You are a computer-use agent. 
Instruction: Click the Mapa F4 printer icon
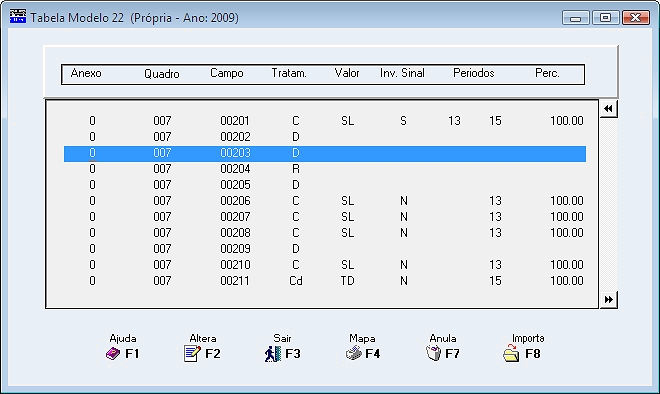point(354,353)
